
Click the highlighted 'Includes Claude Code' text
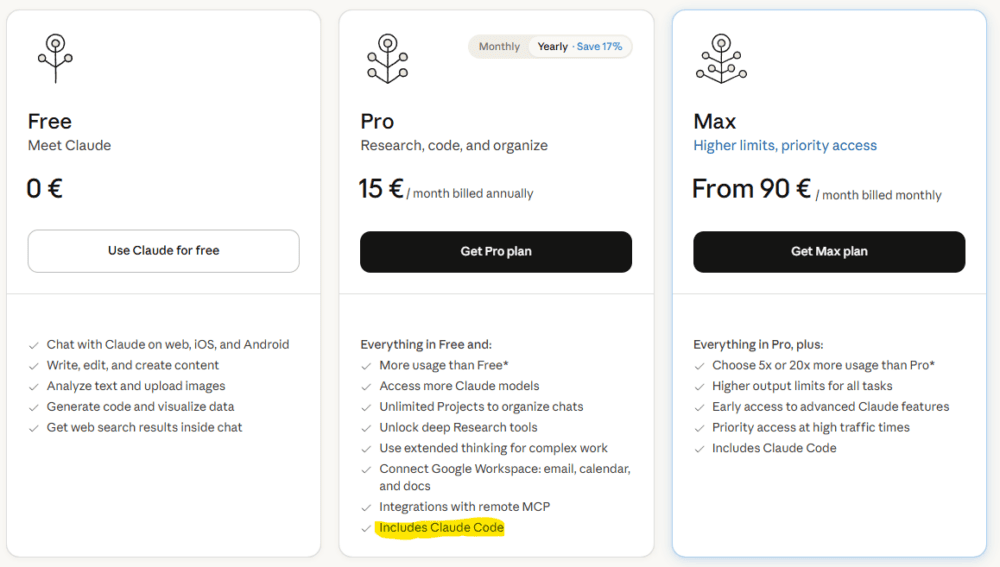coord(441,528)
